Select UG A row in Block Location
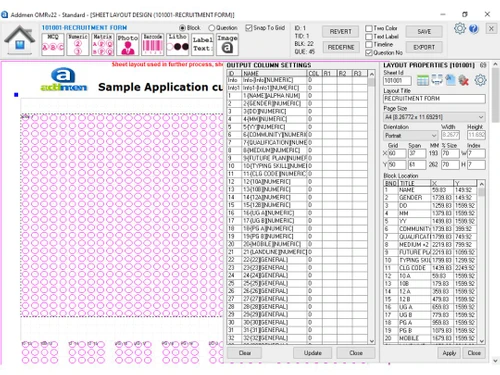Screen dimensions: 500x375 430,307
